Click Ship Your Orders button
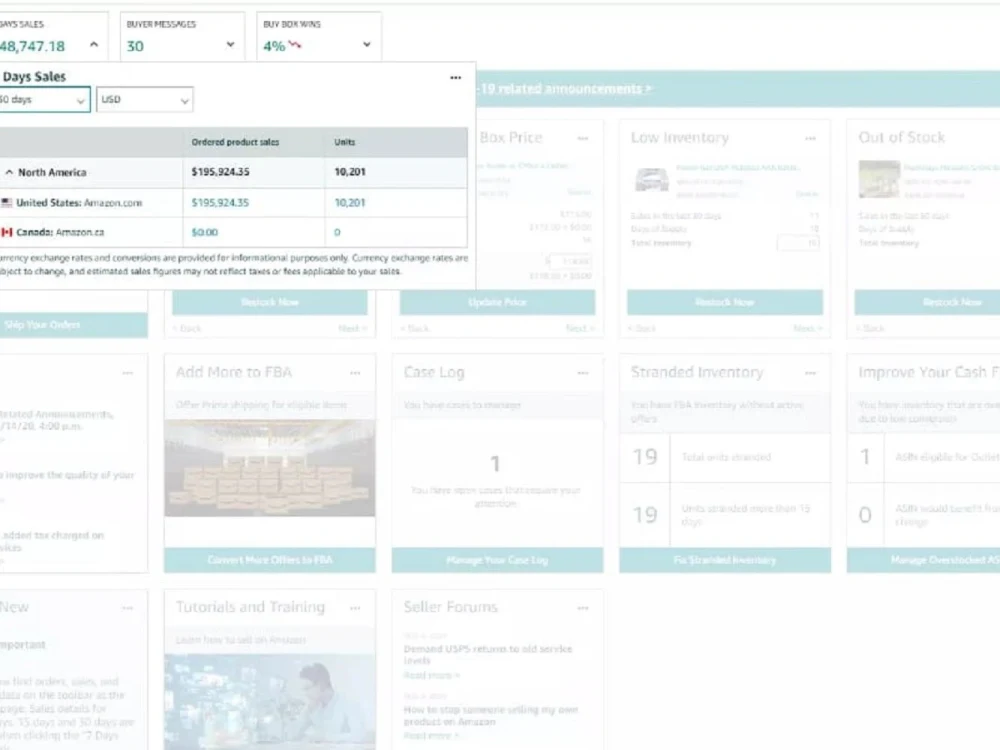Image resolution: width=1000 pixels, height=750 pixels. point(73,325)
